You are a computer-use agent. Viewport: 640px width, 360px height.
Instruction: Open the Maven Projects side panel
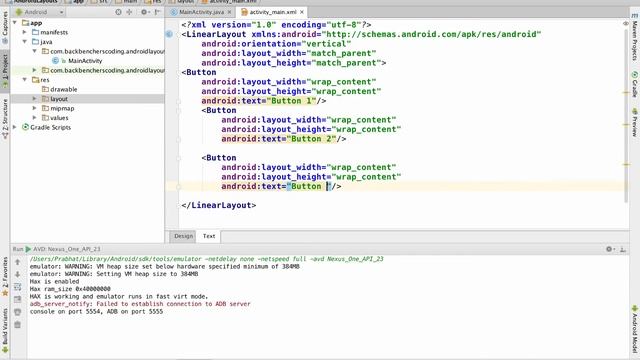click(635, 38)
